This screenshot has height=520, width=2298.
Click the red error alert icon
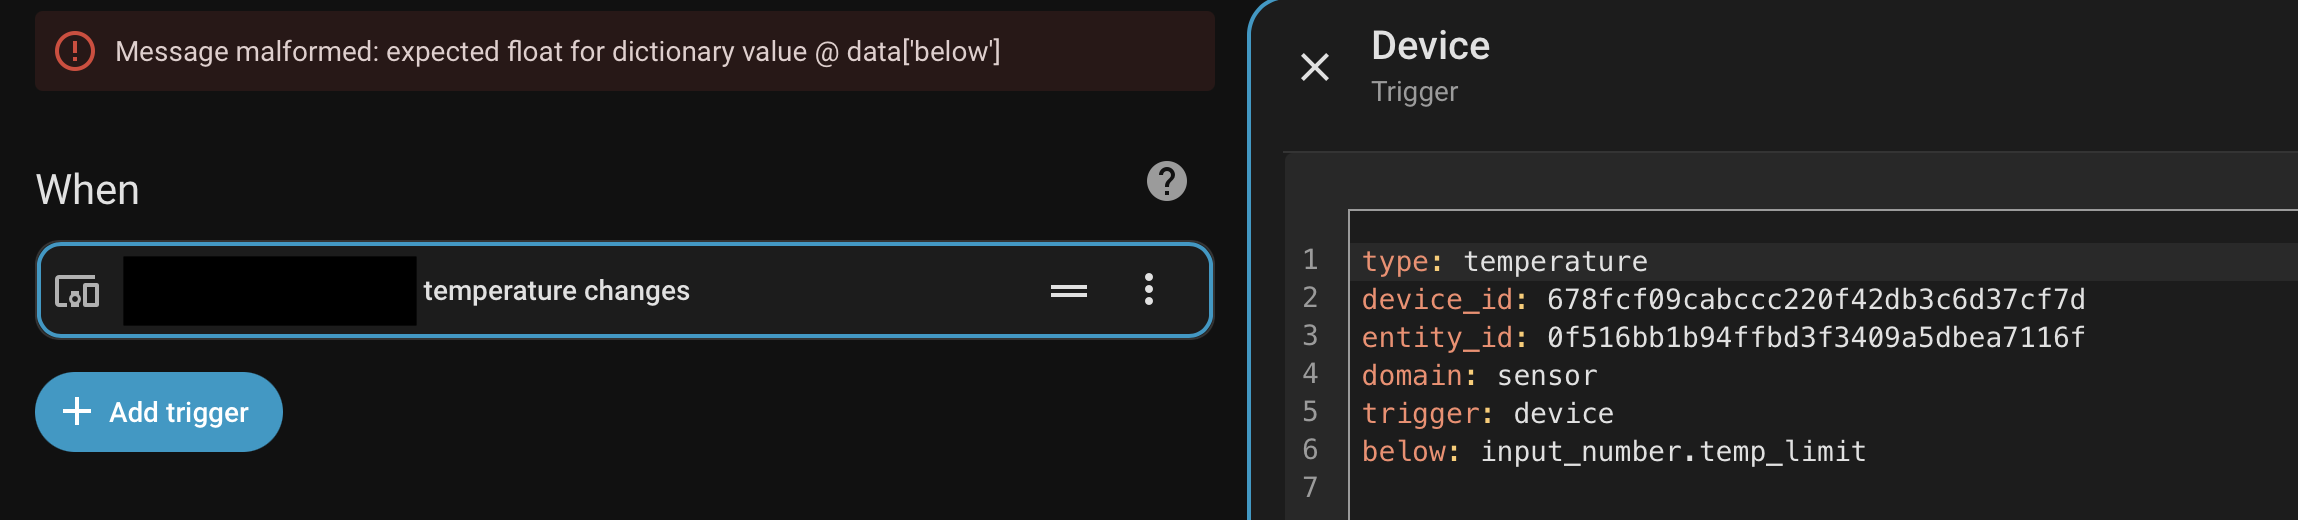(x=75, y=51)
